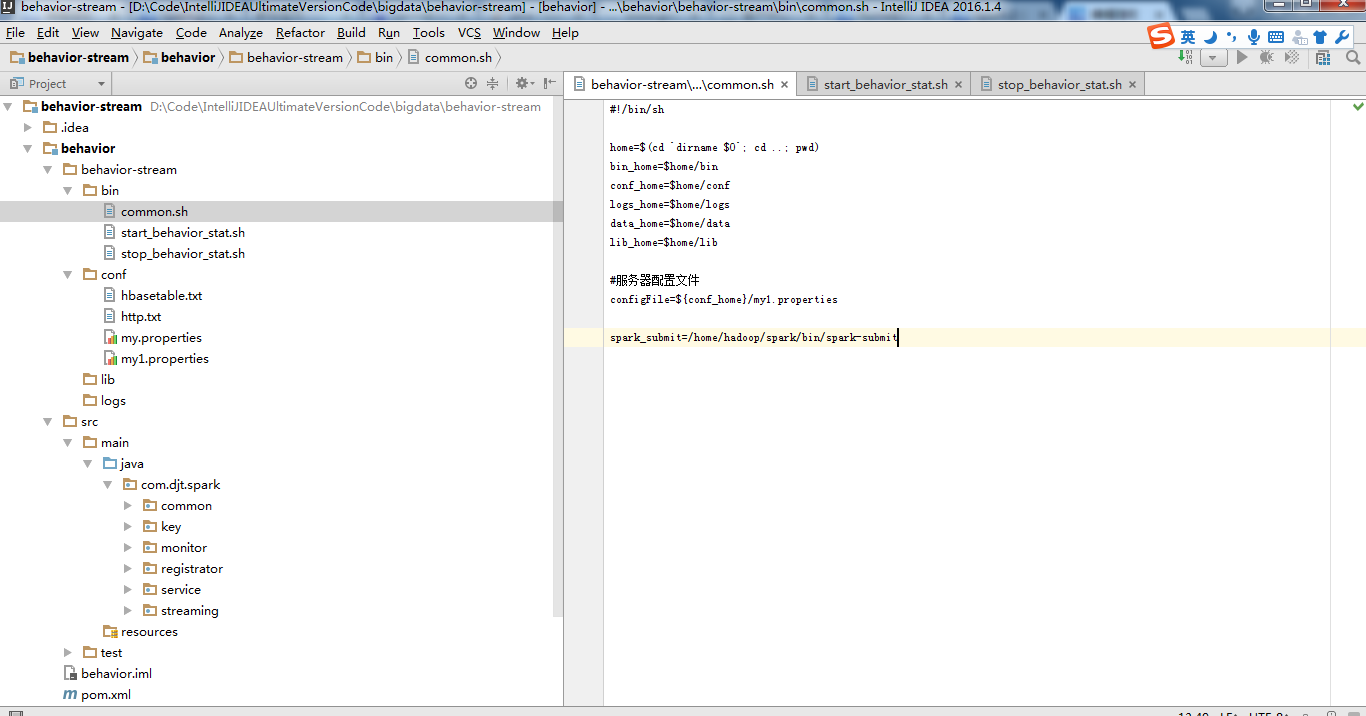
Task: Click the green Run play icon
Action: (x=1242, y=58)
